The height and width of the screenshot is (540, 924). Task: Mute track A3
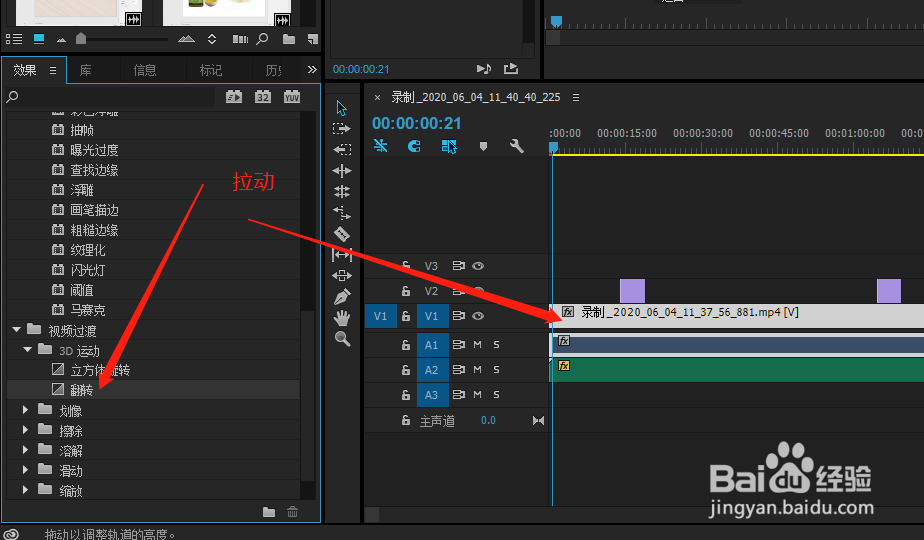pyautogui.click(x=477, y=394)
